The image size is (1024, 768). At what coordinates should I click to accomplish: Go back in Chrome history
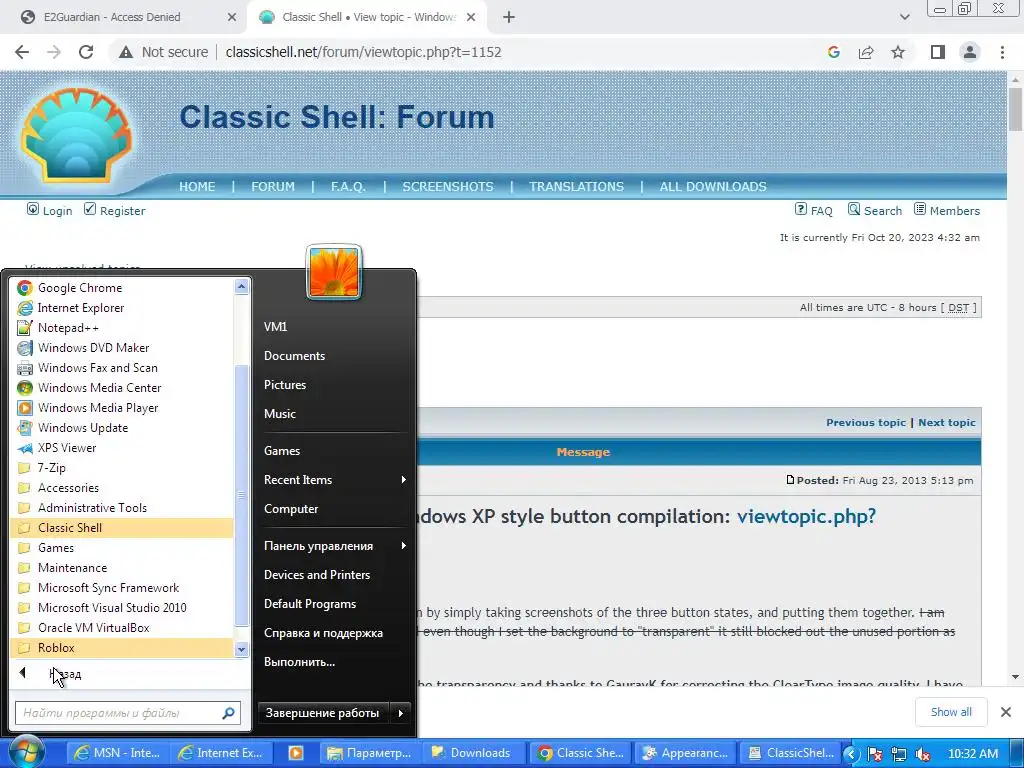click(x=22, y=52)
